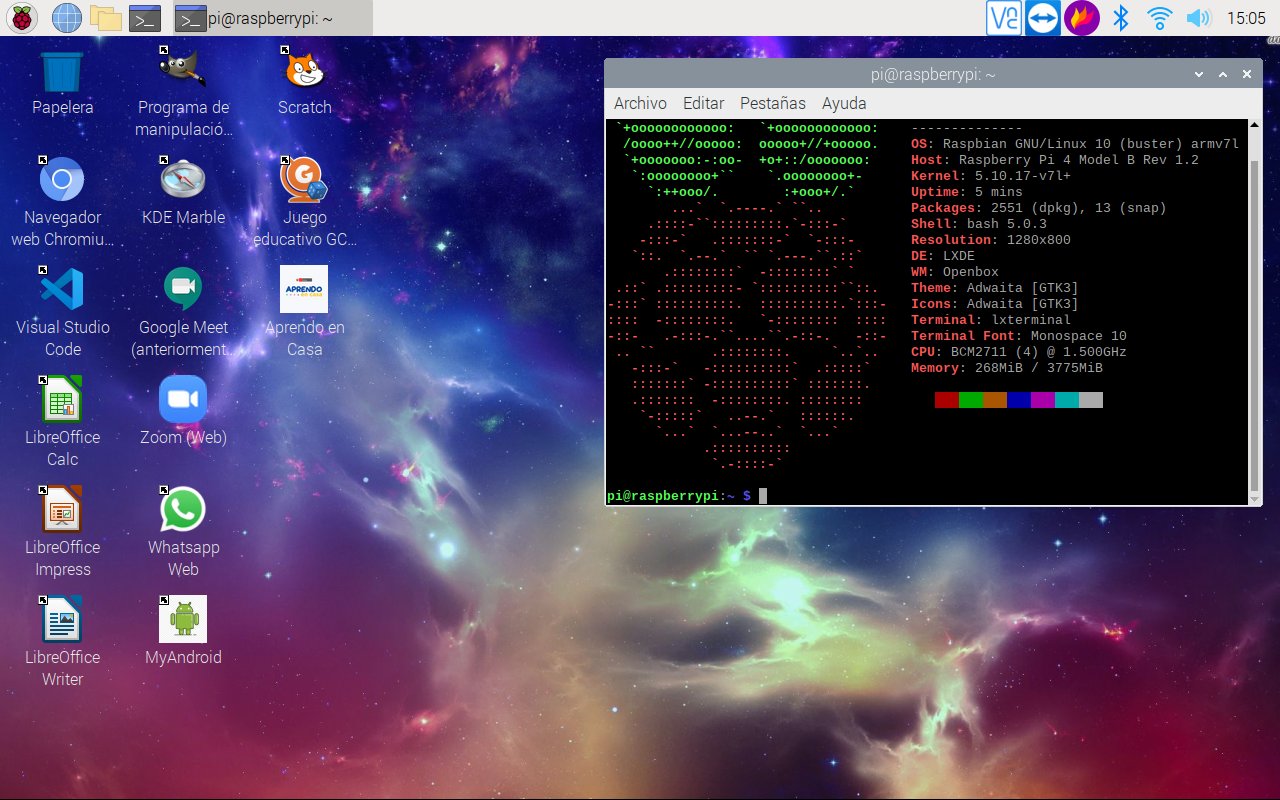Viewport: 1280px width, 800px height.
Task: Click the Bluetooth tray icon
Action: click(1122, 17)
